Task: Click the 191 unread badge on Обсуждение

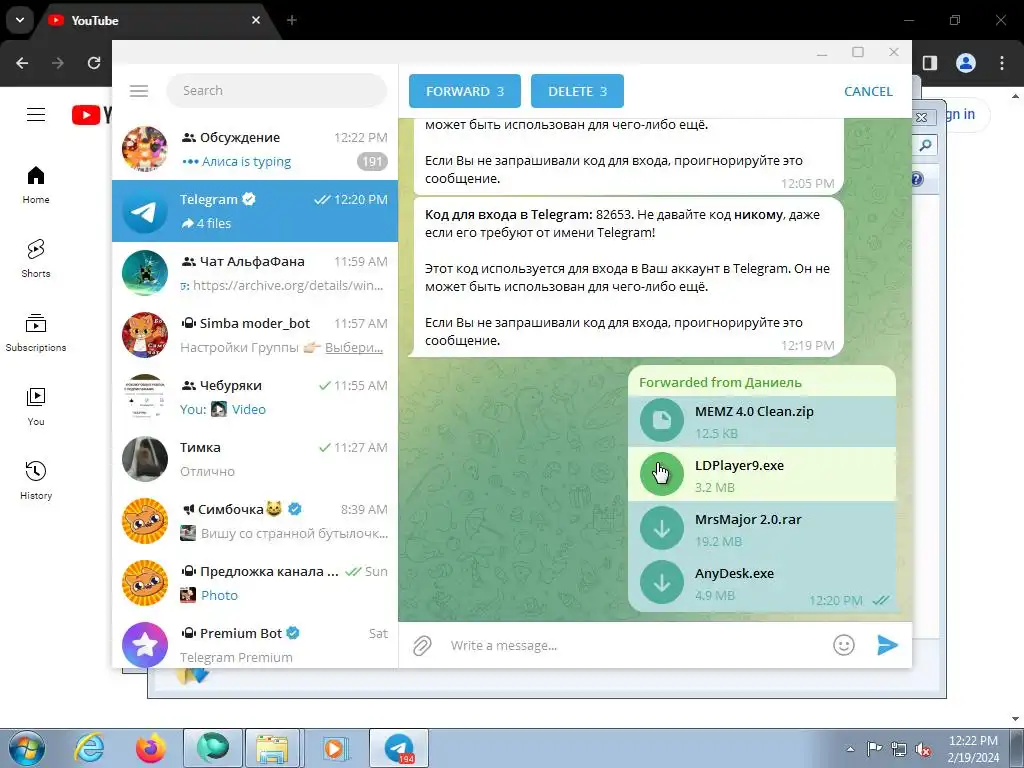Action: point(372,161)
